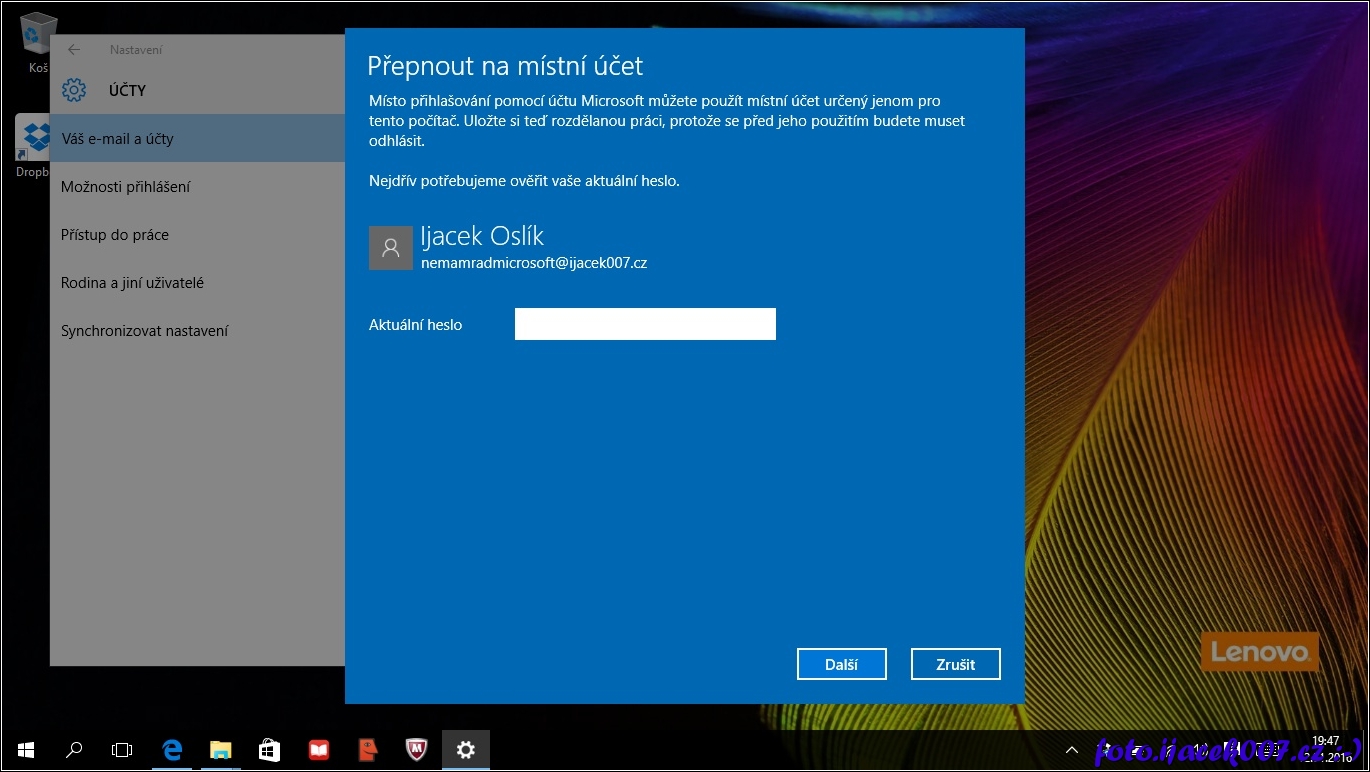
Task: Focus the Aktuální heslo password field
Action: pyautogui.click(x=645, y=324)
